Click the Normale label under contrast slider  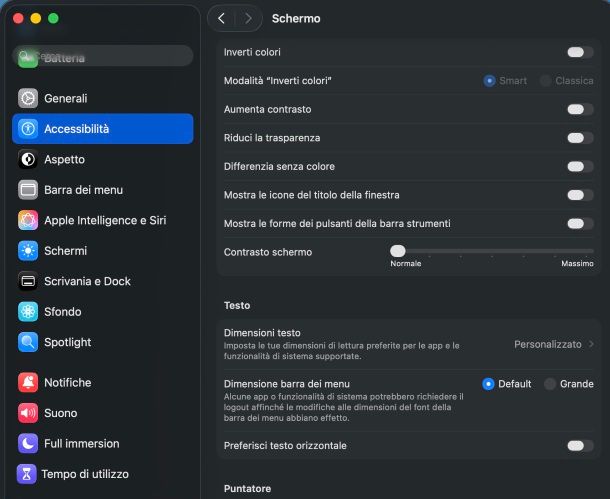tap(406, 263)
